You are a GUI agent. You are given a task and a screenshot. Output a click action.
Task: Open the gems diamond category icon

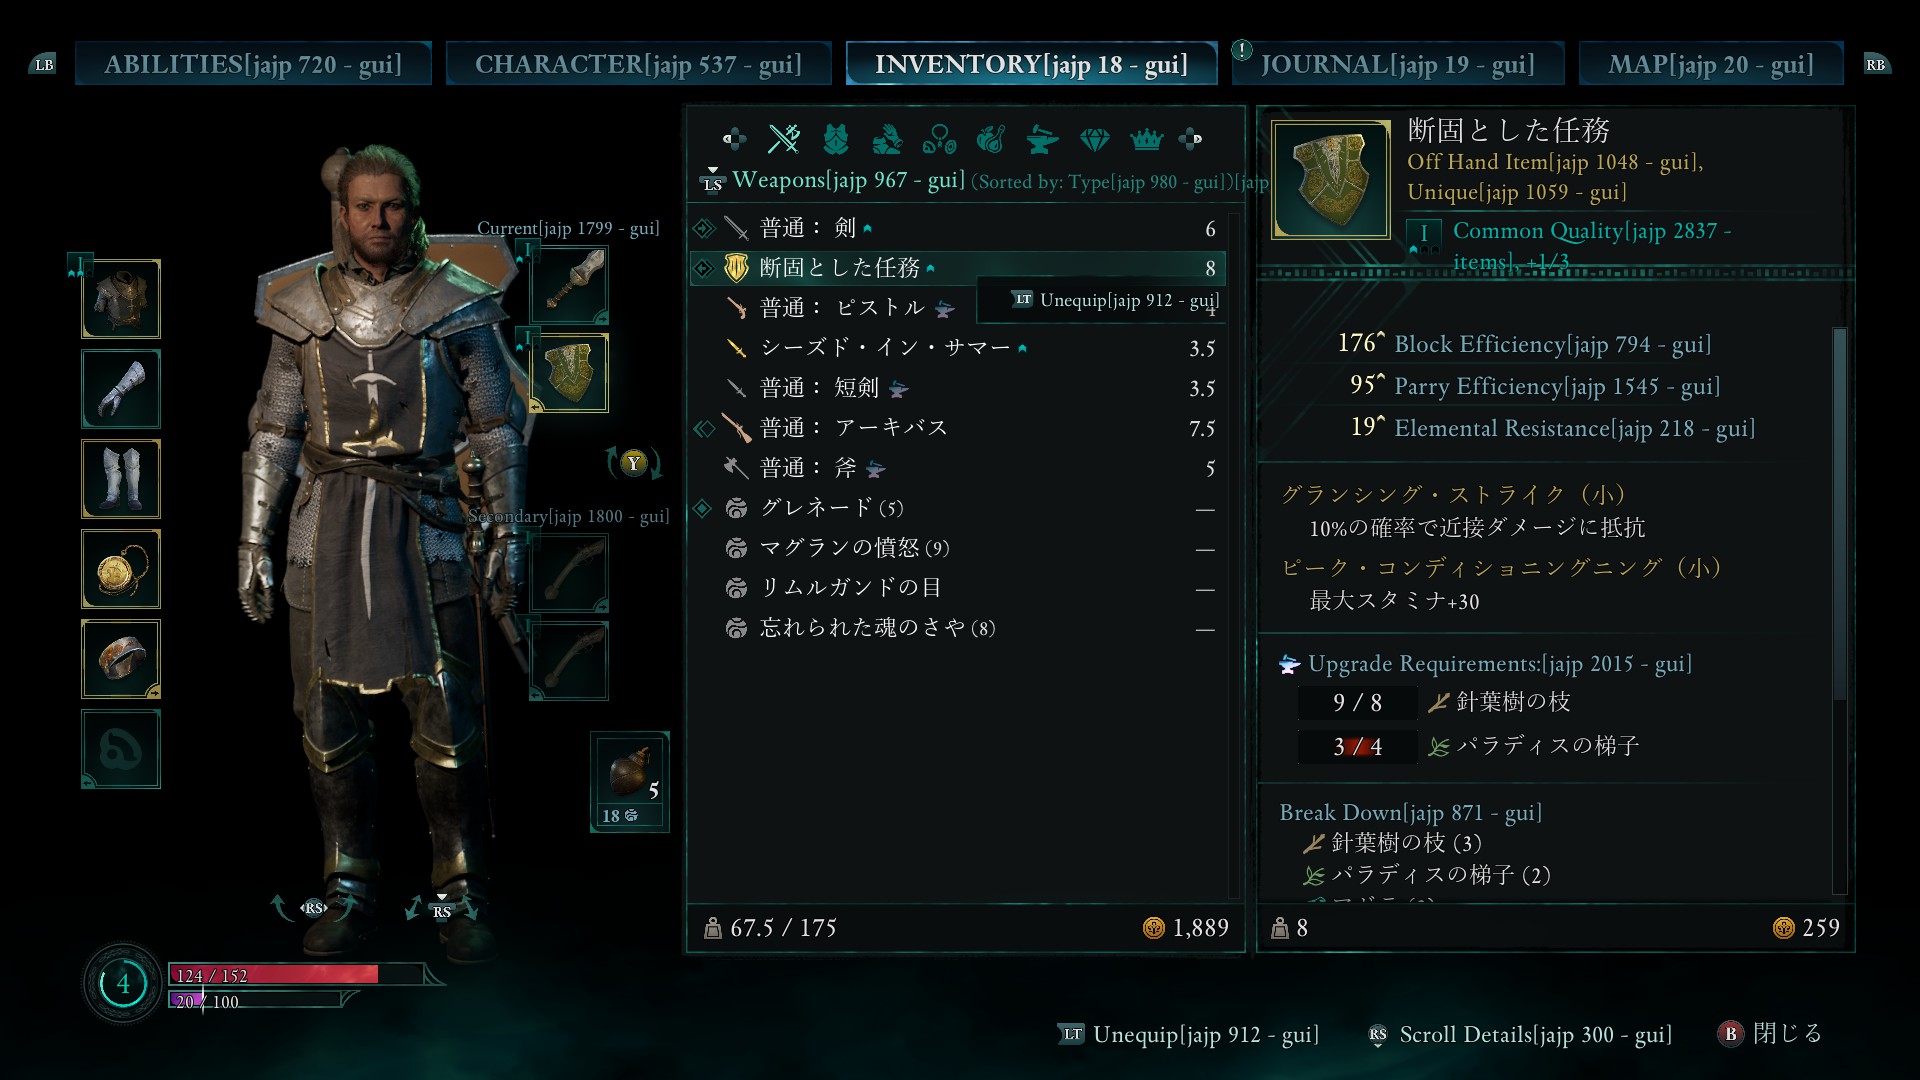click(x=1095, y=139)
